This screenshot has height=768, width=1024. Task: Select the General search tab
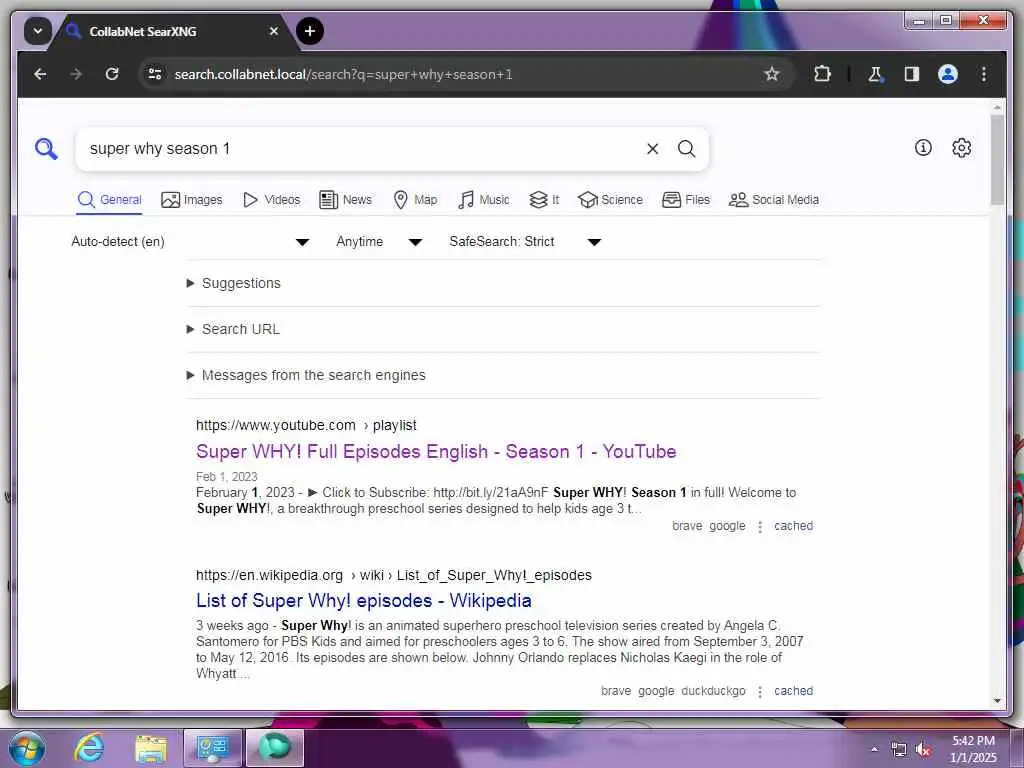click(x=109, y=200)
